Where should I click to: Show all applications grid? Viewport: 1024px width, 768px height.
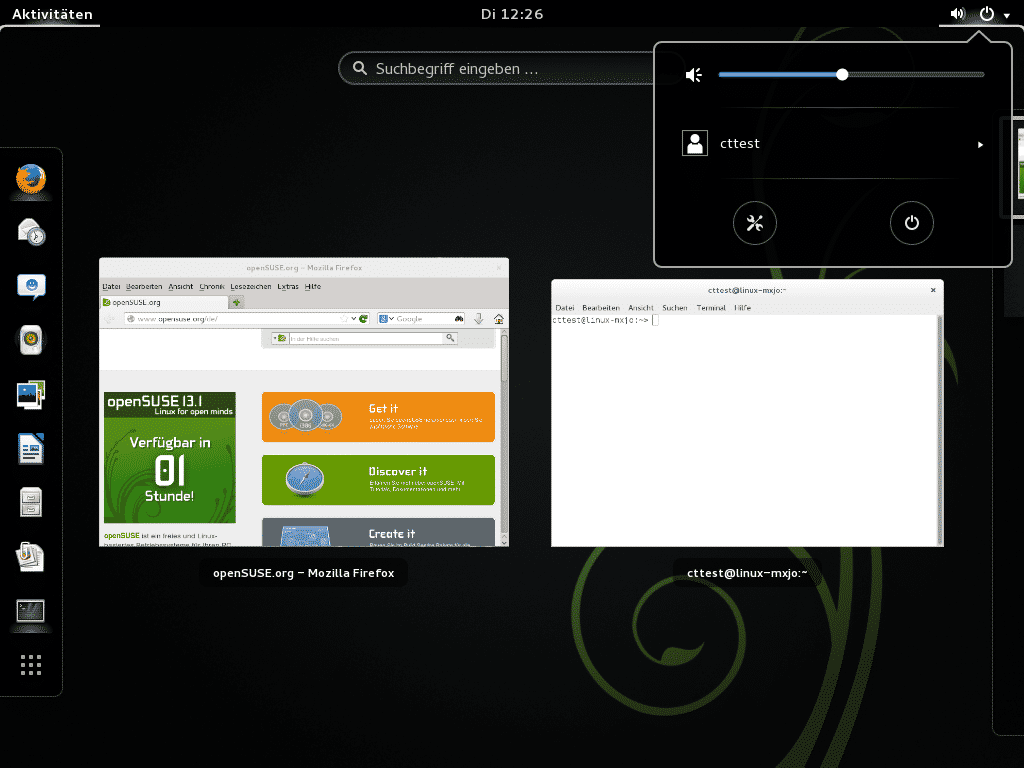coord(31,665)
